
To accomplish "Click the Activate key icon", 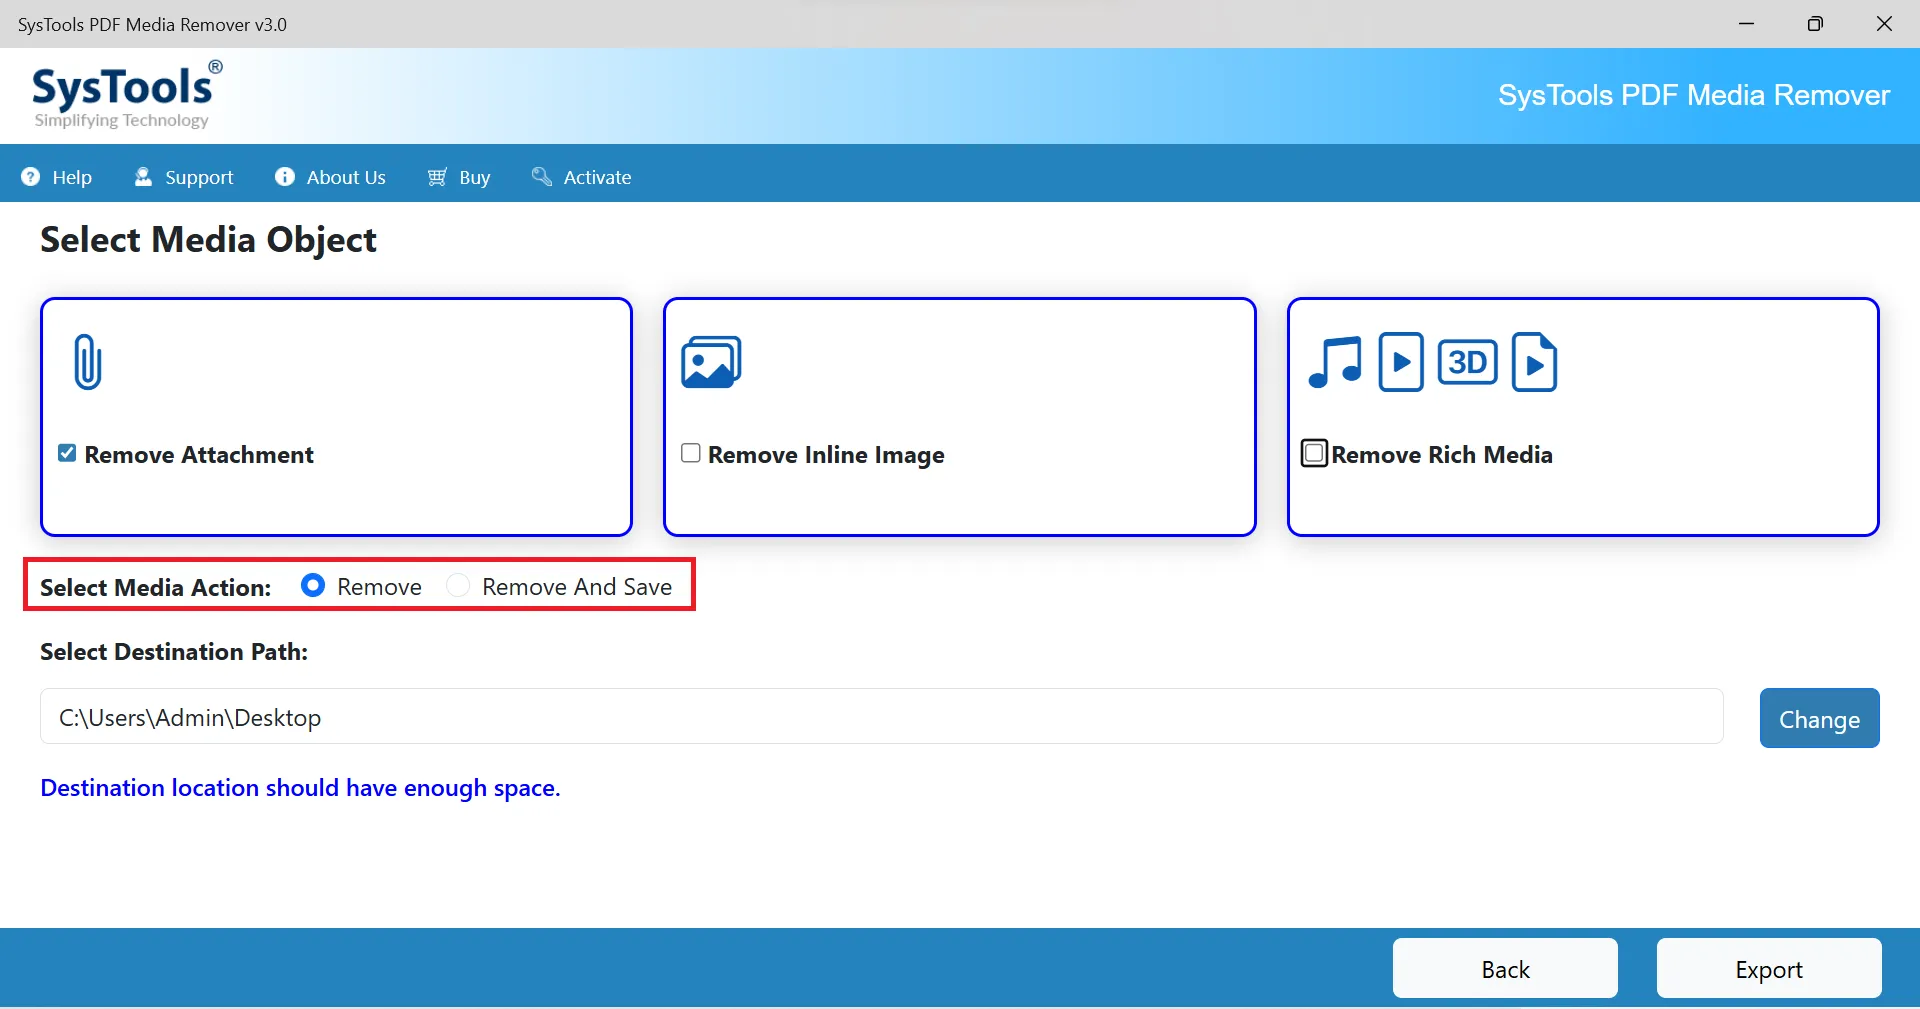I will (542, 177).
